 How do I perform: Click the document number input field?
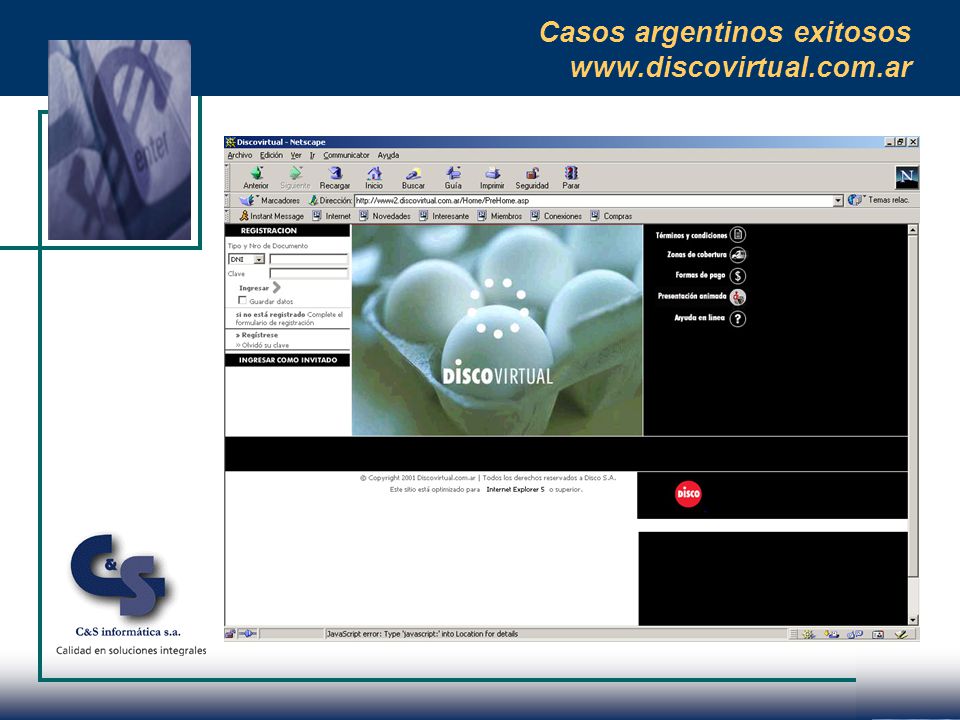coord(309,260)
